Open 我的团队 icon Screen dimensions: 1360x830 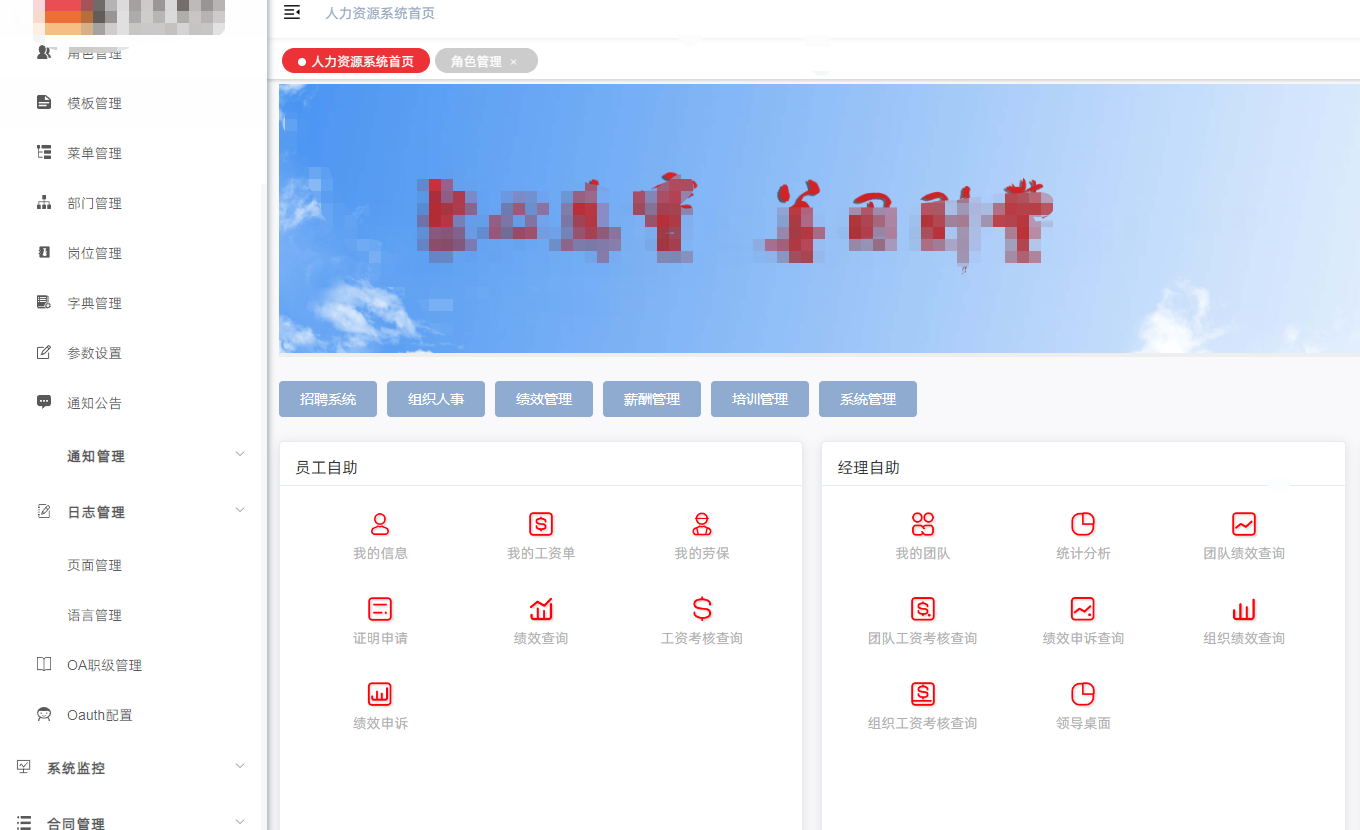click(x=923, y=524)
